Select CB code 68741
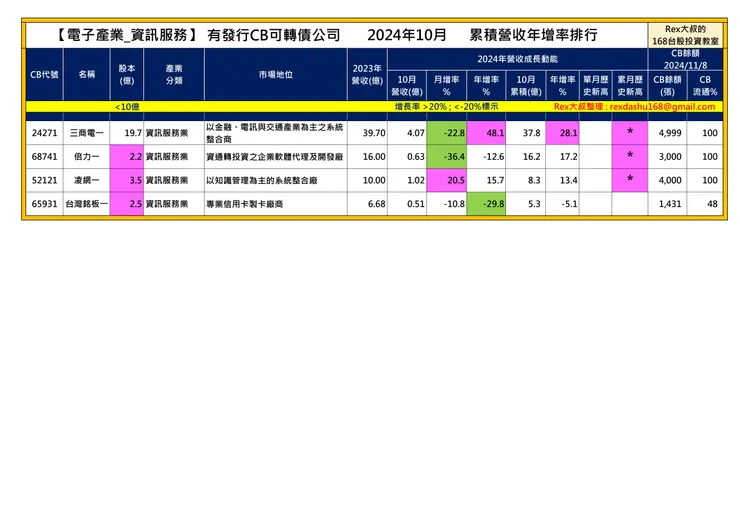Viewport: 740px width, 523px height. coord(44,157)
